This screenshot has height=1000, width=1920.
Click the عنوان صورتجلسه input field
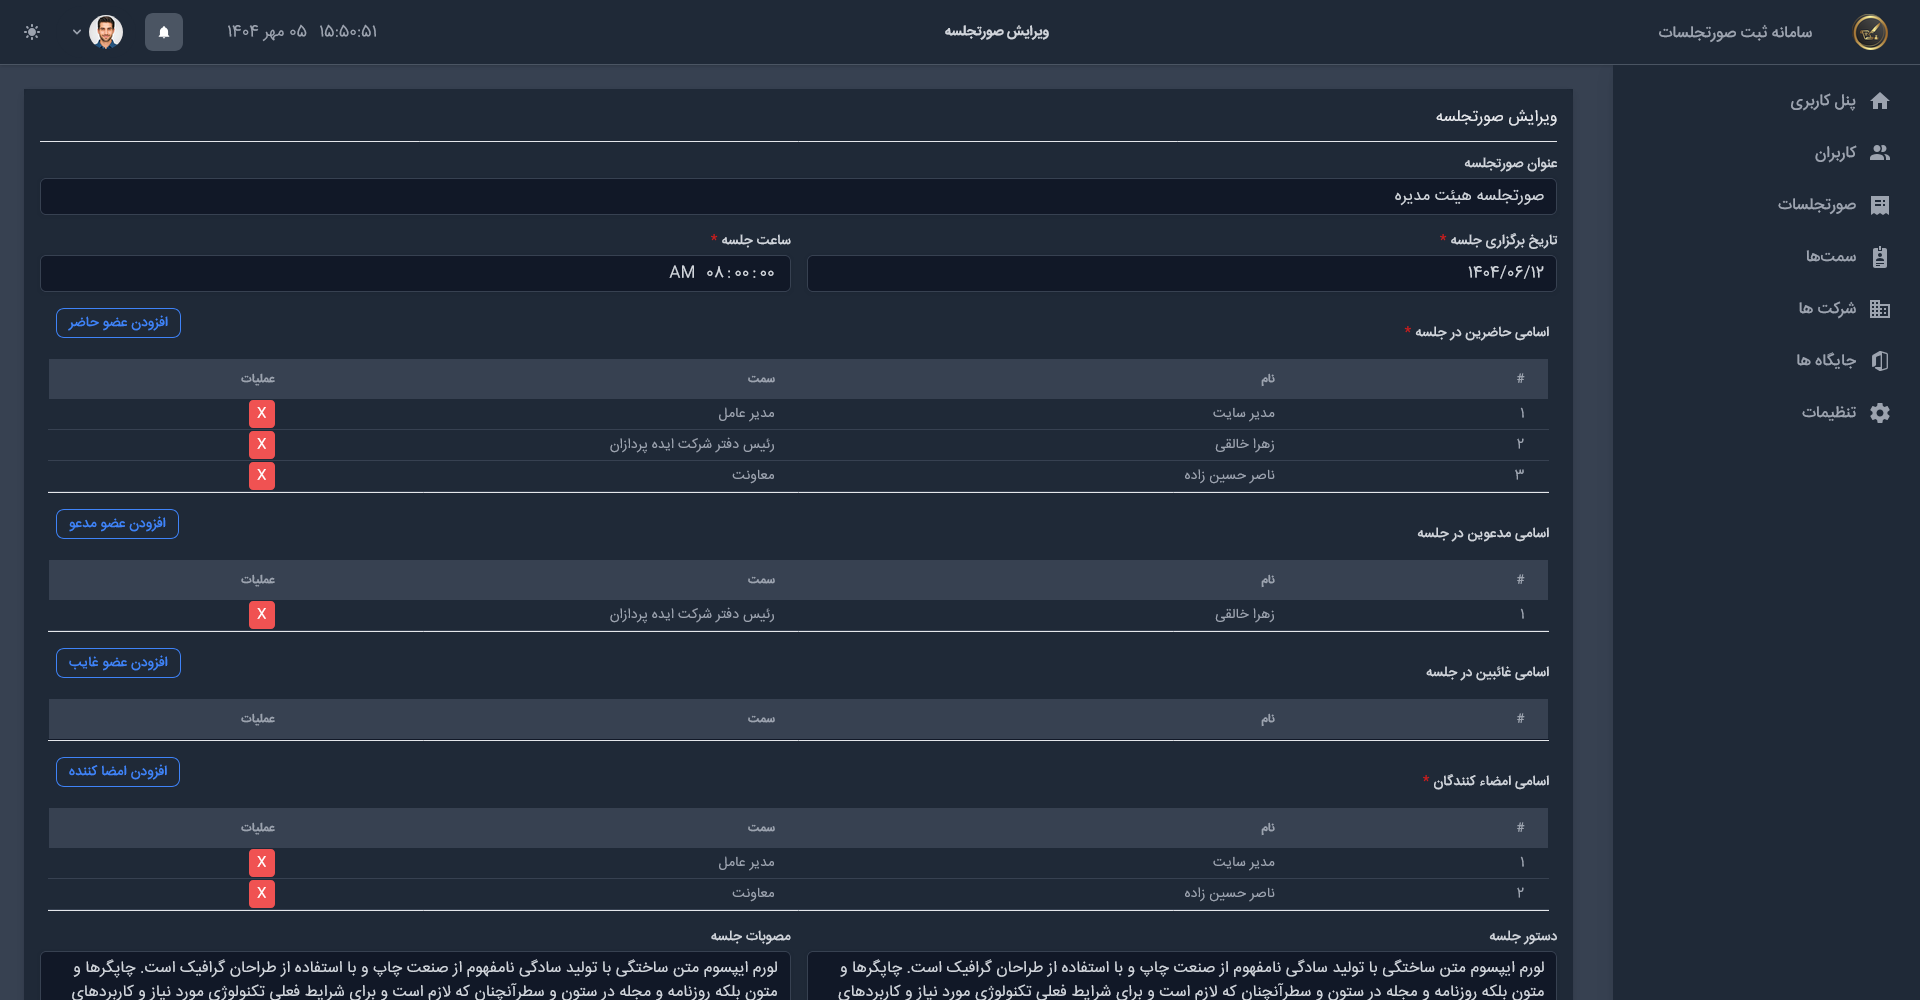798,196
